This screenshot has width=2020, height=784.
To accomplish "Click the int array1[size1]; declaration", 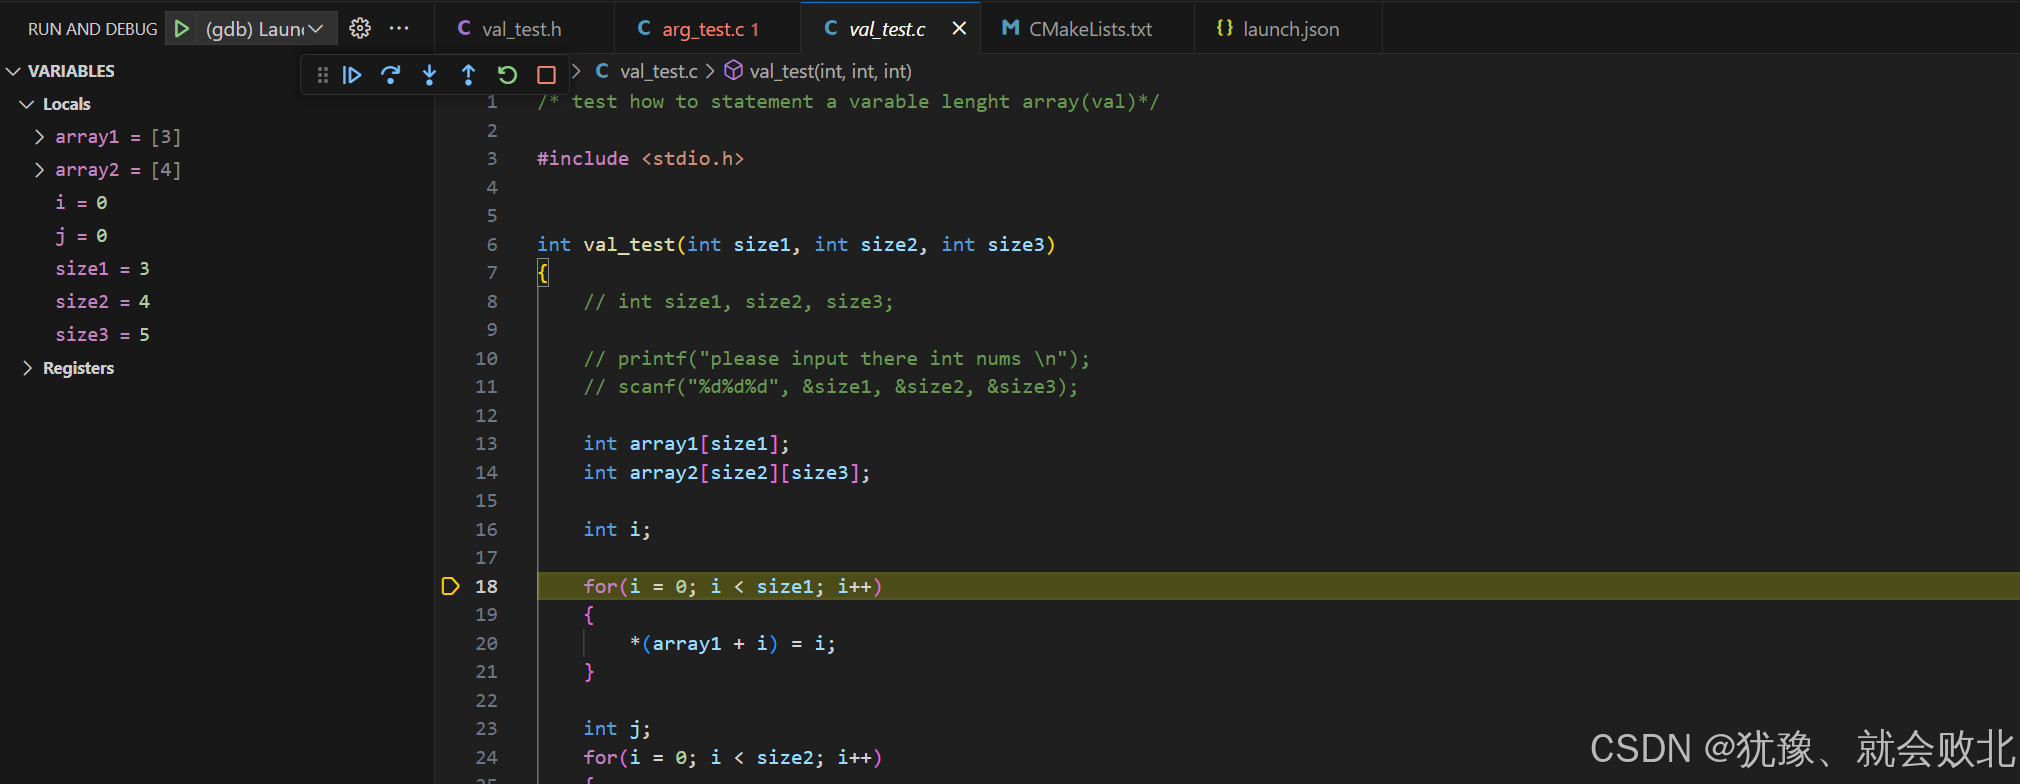I will (686, 444).
